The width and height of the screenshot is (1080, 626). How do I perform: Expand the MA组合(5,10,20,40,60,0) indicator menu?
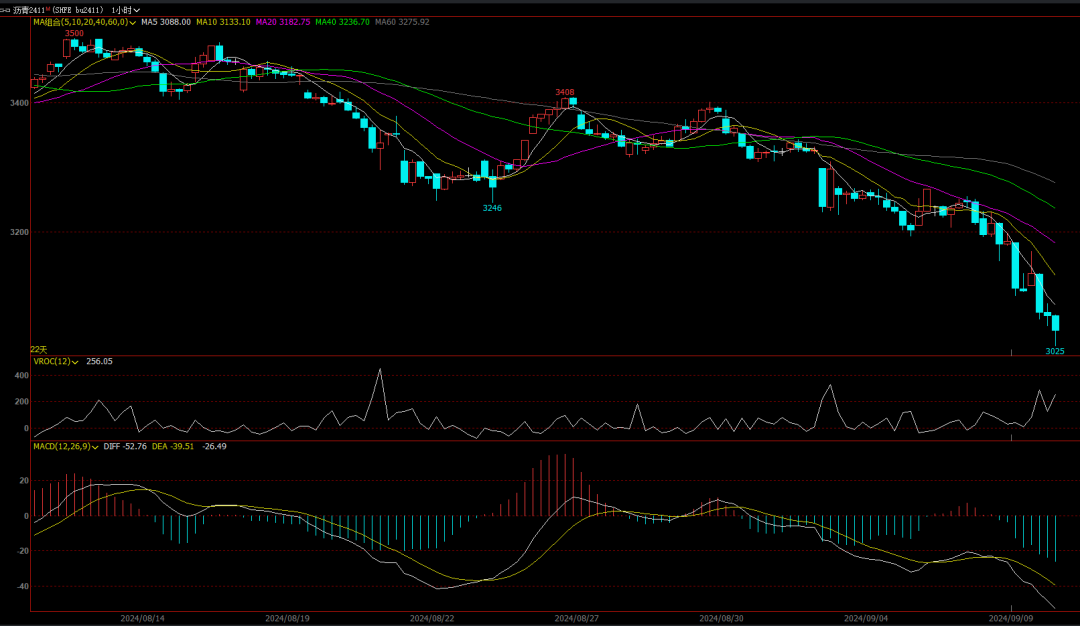tap(84, 22)
